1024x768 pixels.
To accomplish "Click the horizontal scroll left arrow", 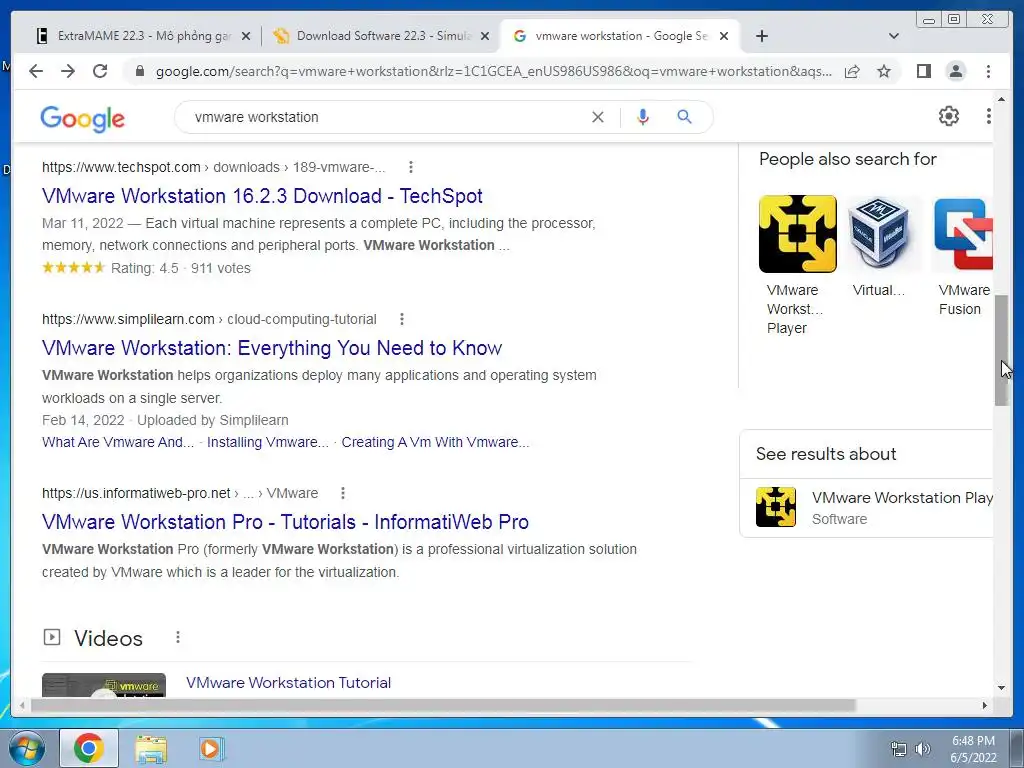I will tap(22, 705).
